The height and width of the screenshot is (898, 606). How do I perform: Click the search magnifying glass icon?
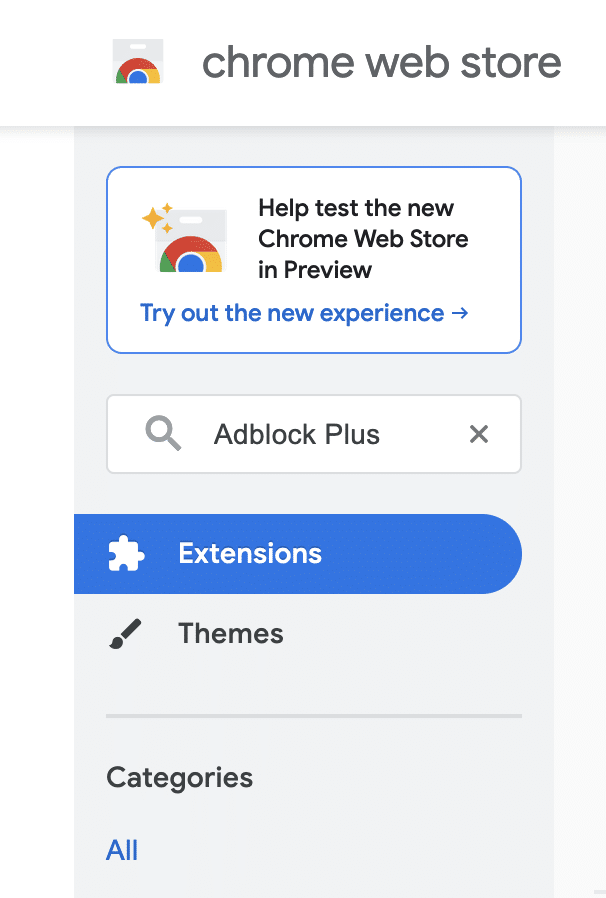(163, 434)
